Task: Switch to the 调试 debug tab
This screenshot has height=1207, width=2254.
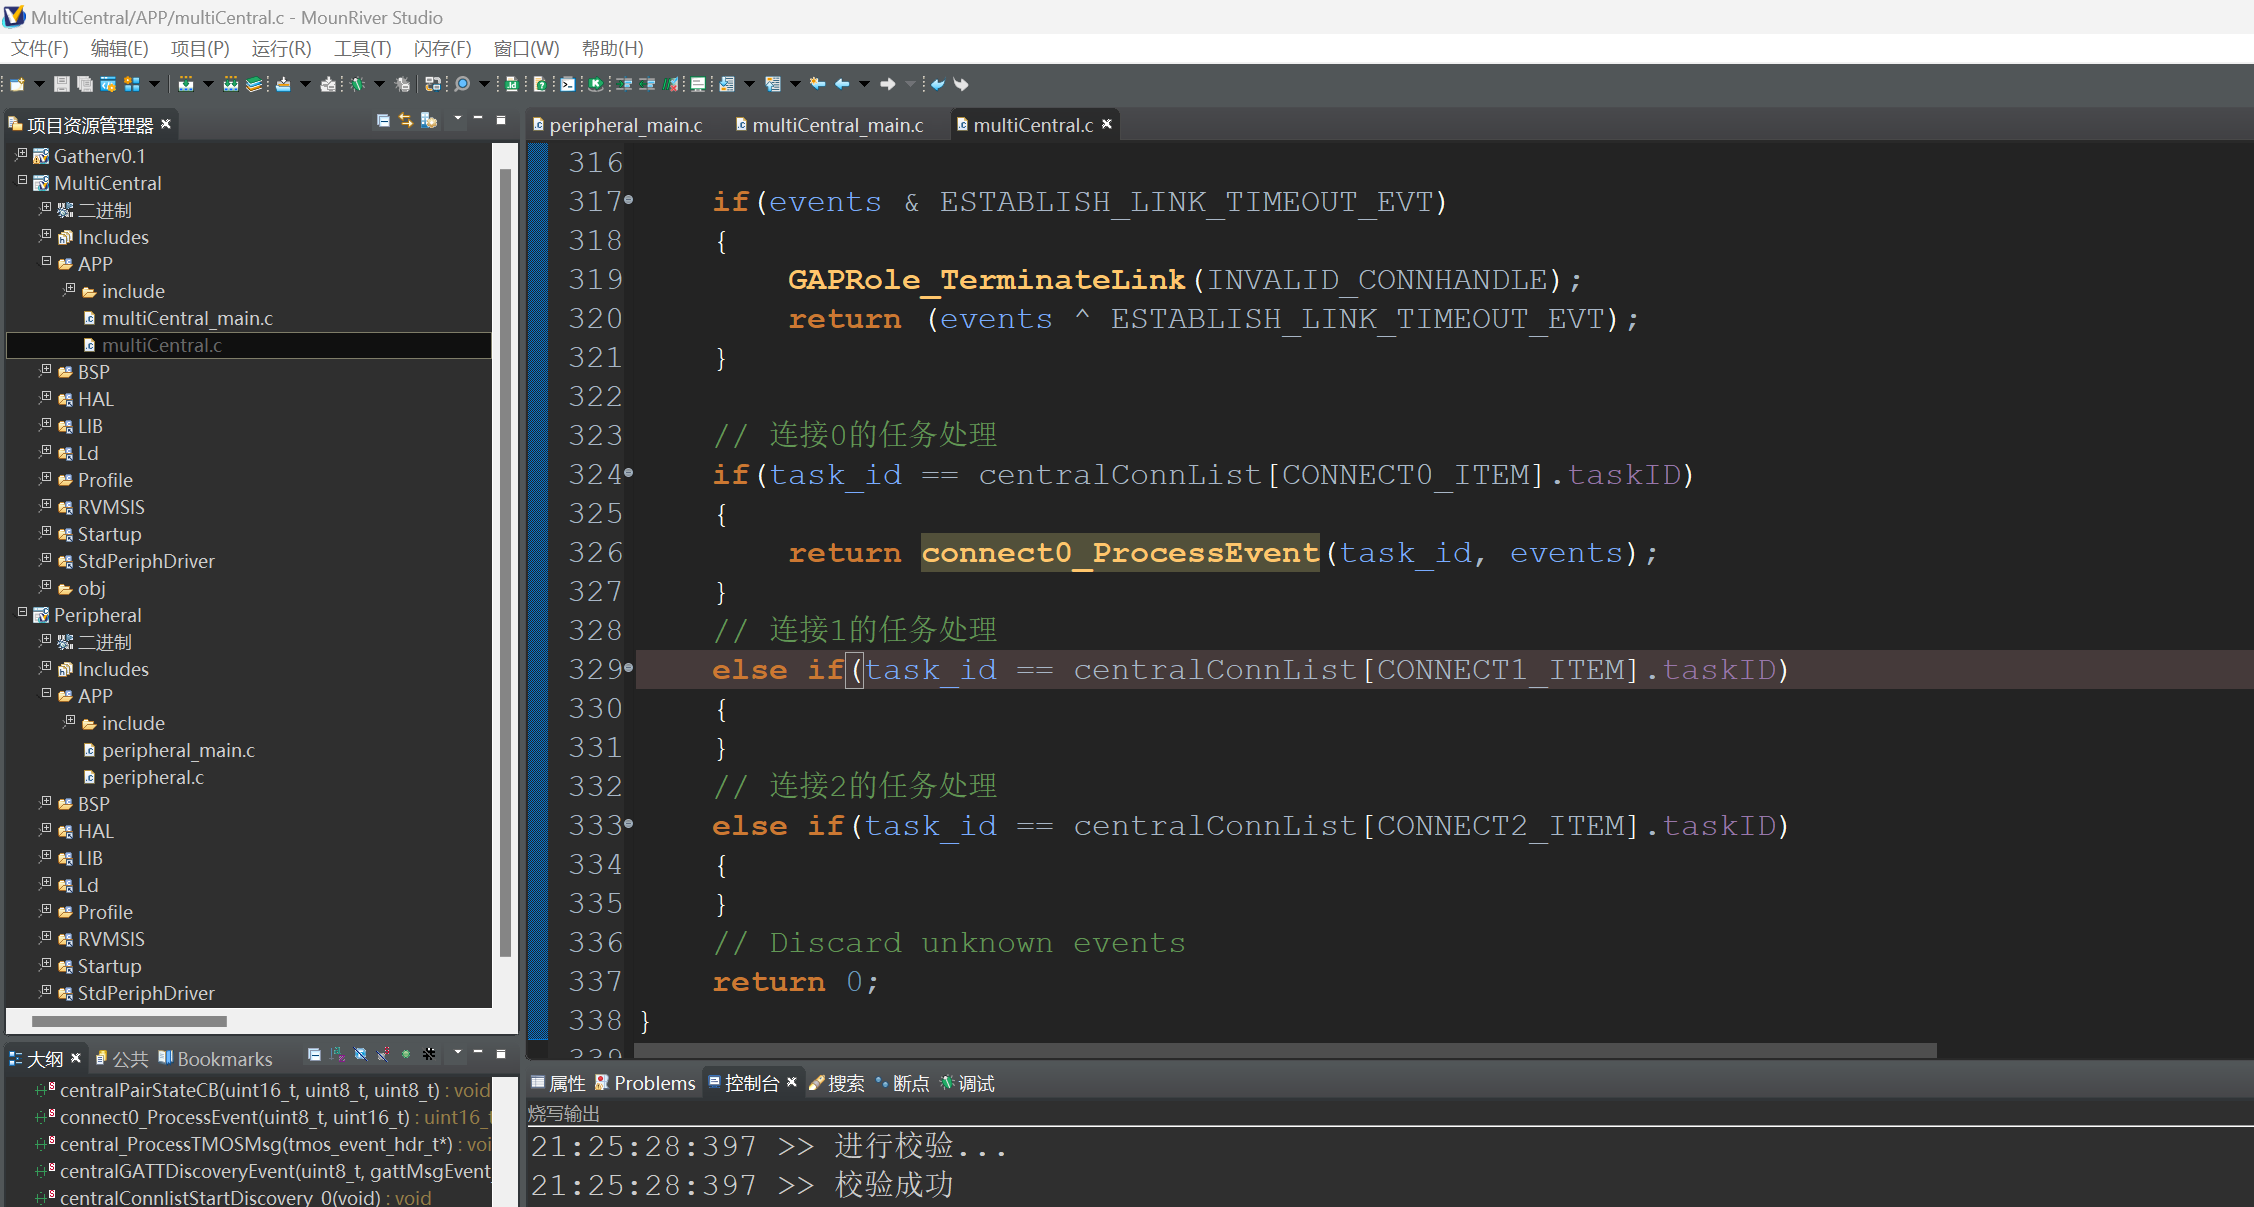Action: [x=967, y=1083]
